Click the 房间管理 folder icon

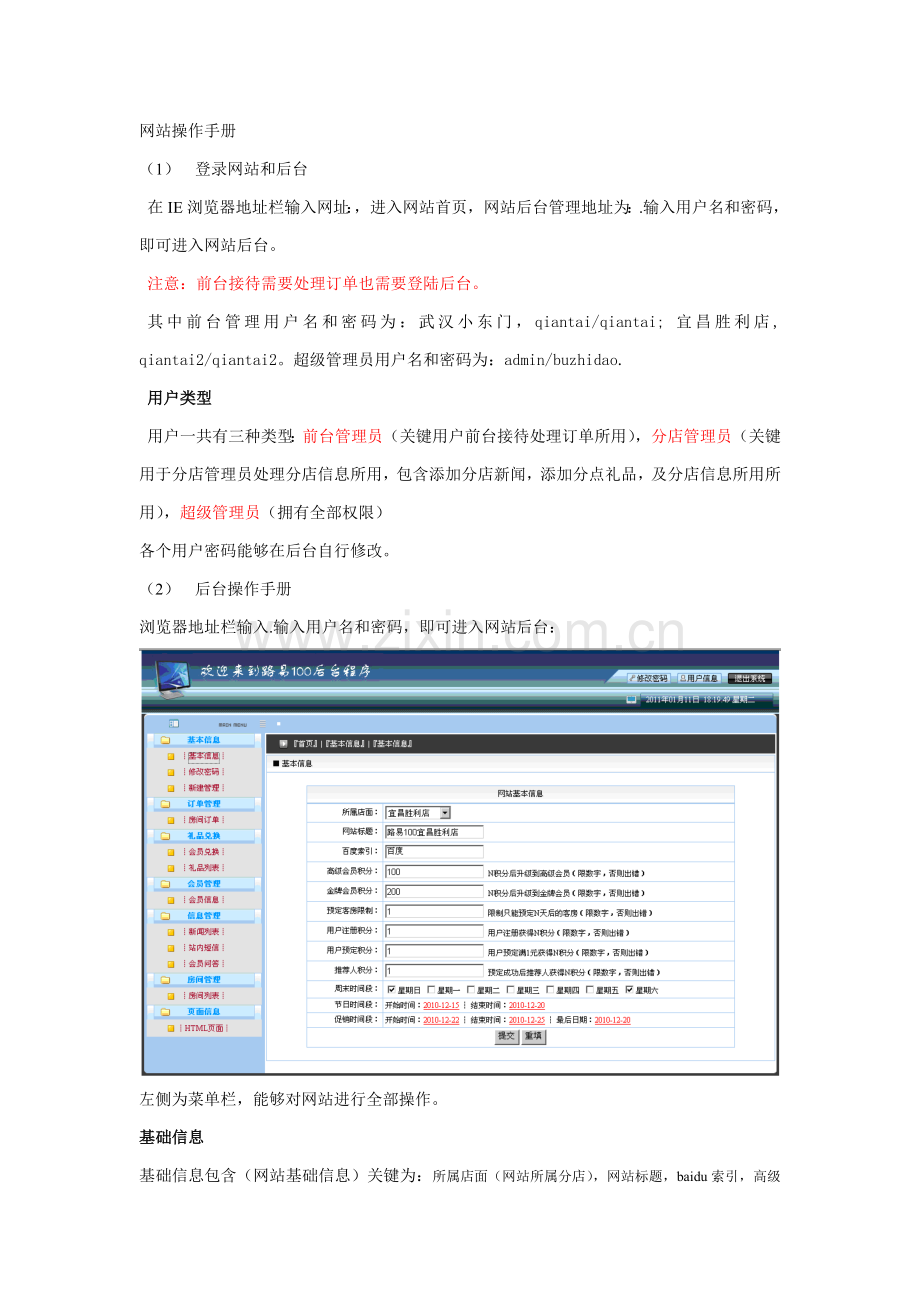pyautogui.click(x=164, y=979)
